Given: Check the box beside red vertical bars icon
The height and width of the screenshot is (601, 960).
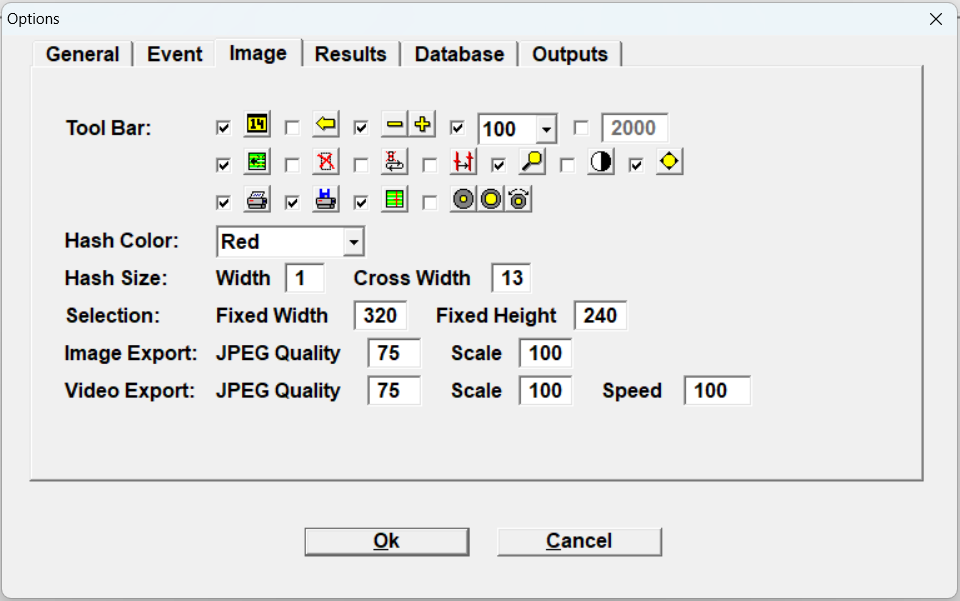Looking at the screenshot, I should pos(430,165).
